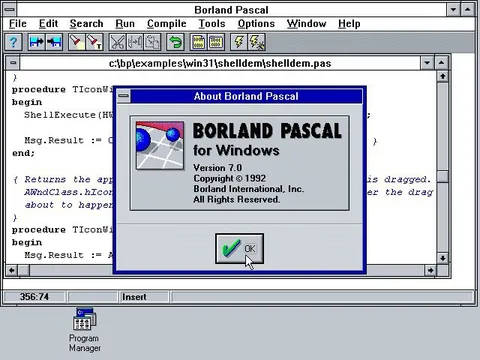Open the About dialog system menu box
Screen dimensions: 480x360
point(123,96)
